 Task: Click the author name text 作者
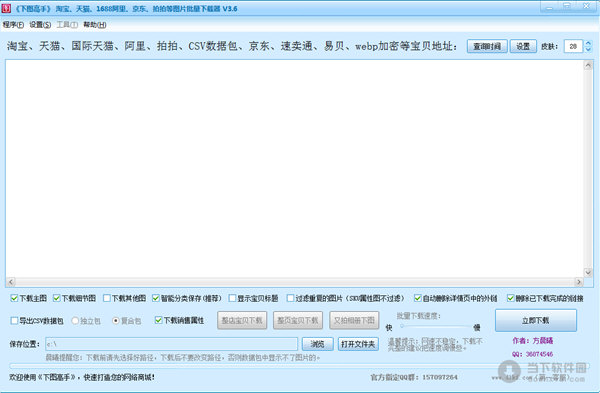(533, 341)
